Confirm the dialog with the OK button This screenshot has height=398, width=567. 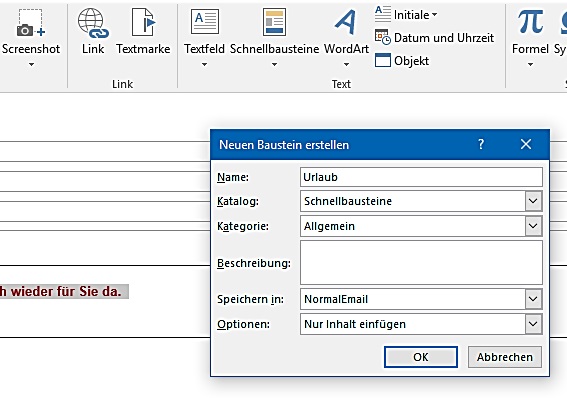pos(421,357)
